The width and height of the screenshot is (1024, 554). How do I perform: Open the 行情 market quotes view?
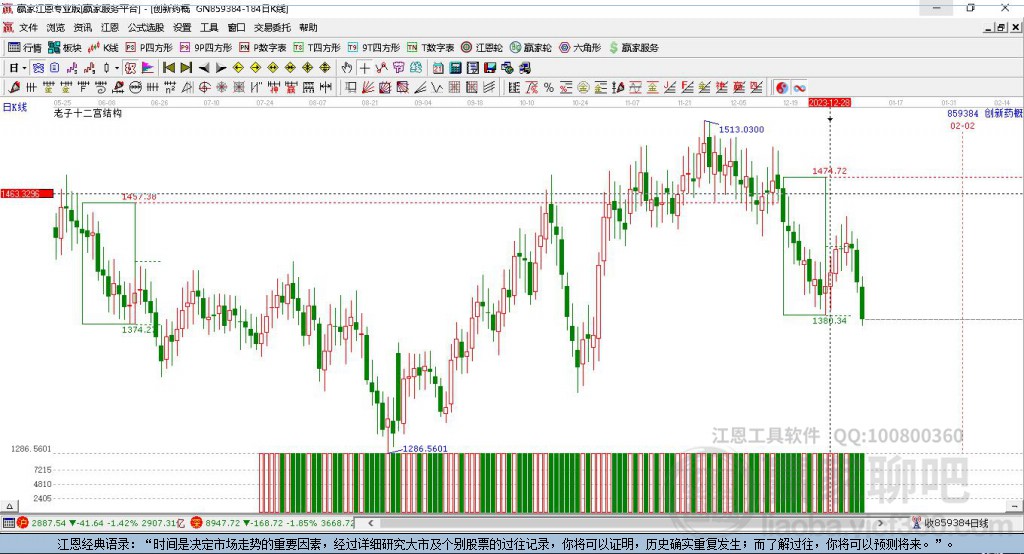pos(25,48)
